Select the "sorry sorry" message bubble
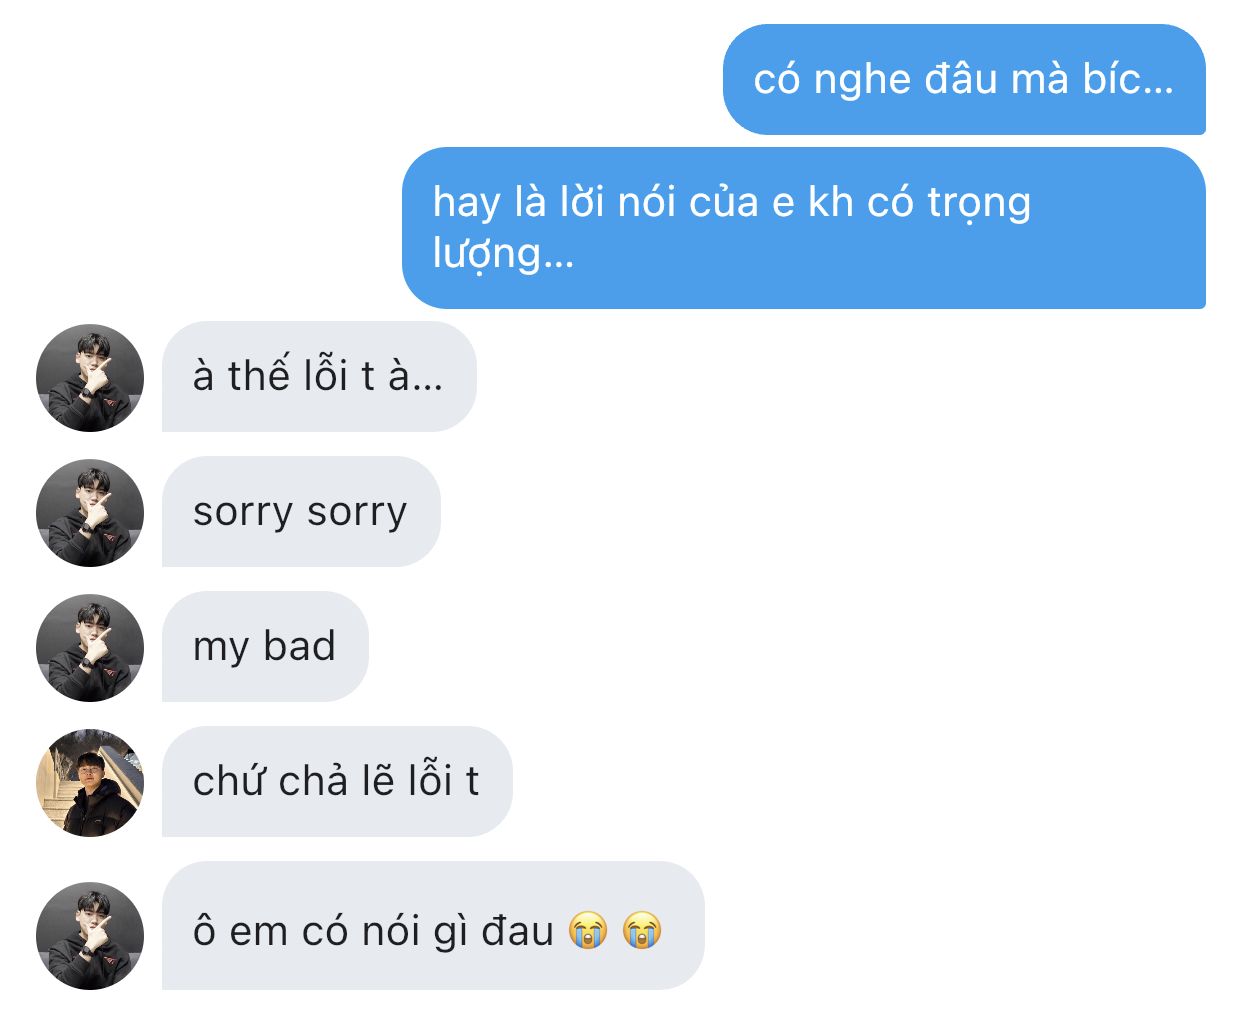1242x1013 pixels. (301, 511)
